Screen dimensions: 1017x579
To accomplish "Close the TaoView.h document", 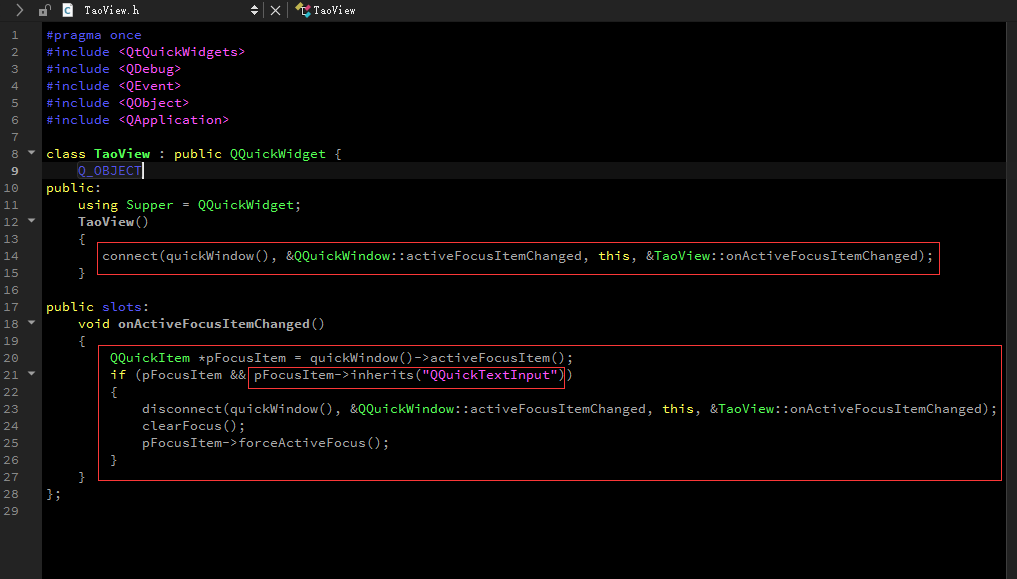I will [276, 10].
